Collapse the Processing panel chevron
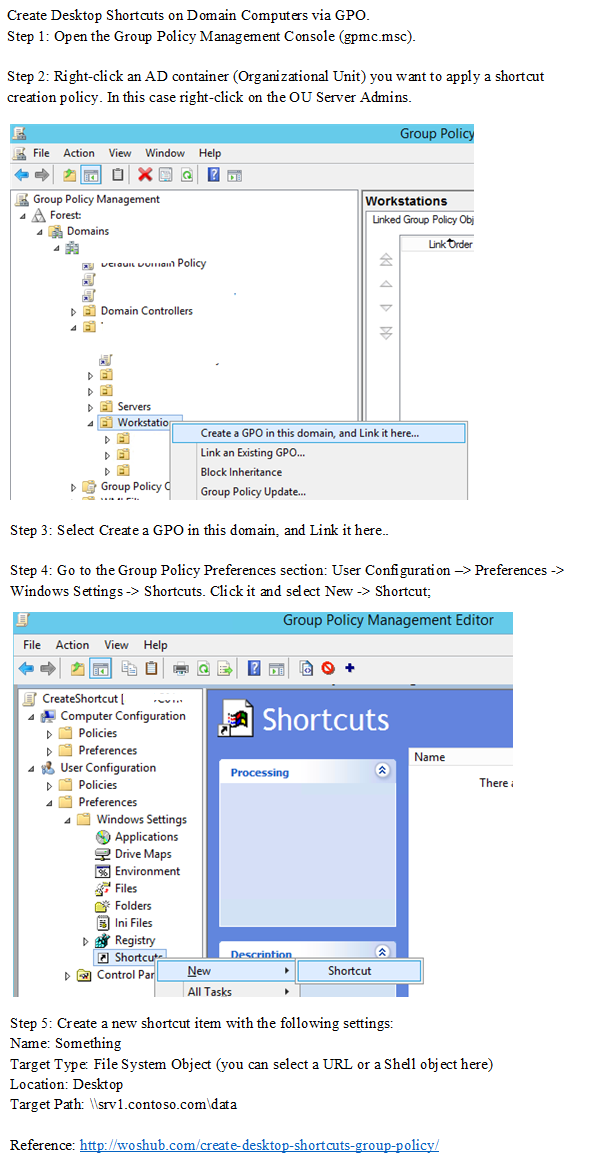 (x=383, y=770)
